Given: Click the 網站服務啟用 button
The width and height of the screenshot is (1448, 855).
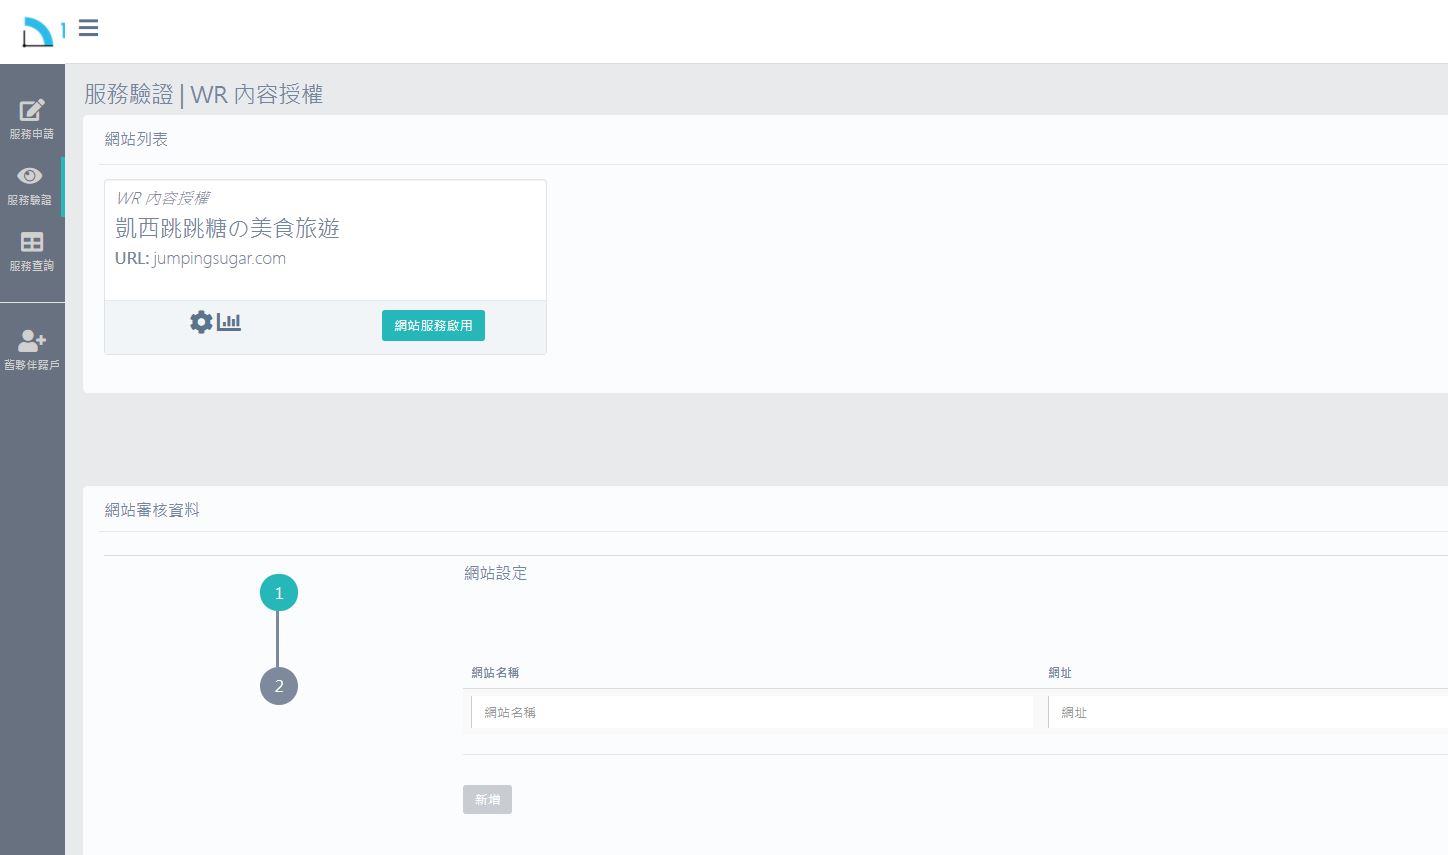Looking at the screenshot, I should click(x=433, y=325).
